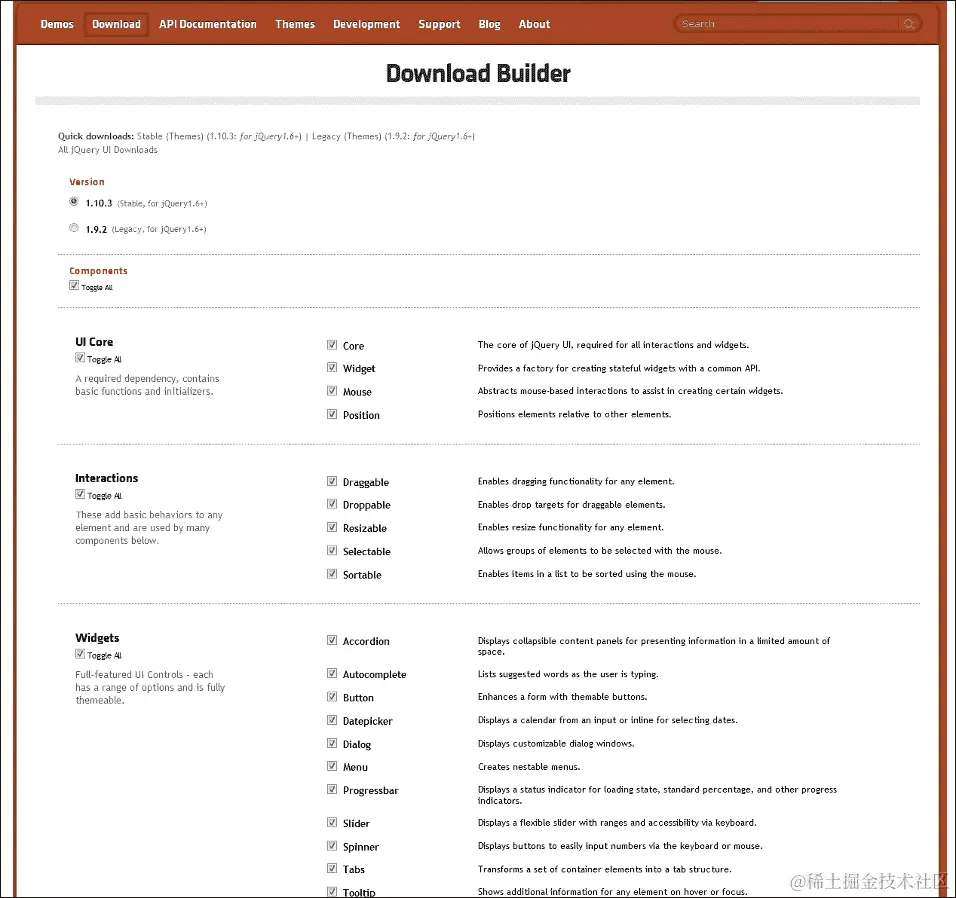Uncheck the Core checkbox
This screenshot has width=956, height=898.
coord(332,345)
